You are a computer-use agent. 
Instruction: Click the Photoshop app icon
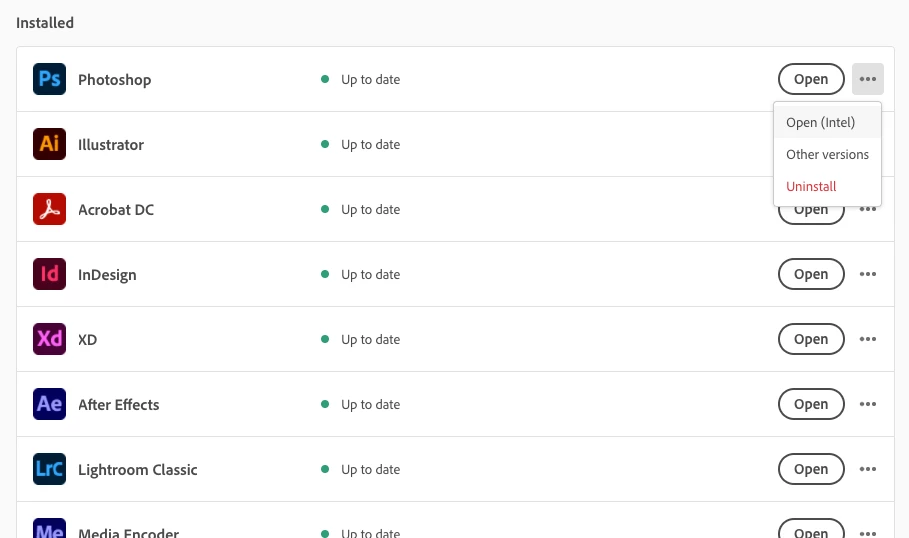tap(49, 79)
